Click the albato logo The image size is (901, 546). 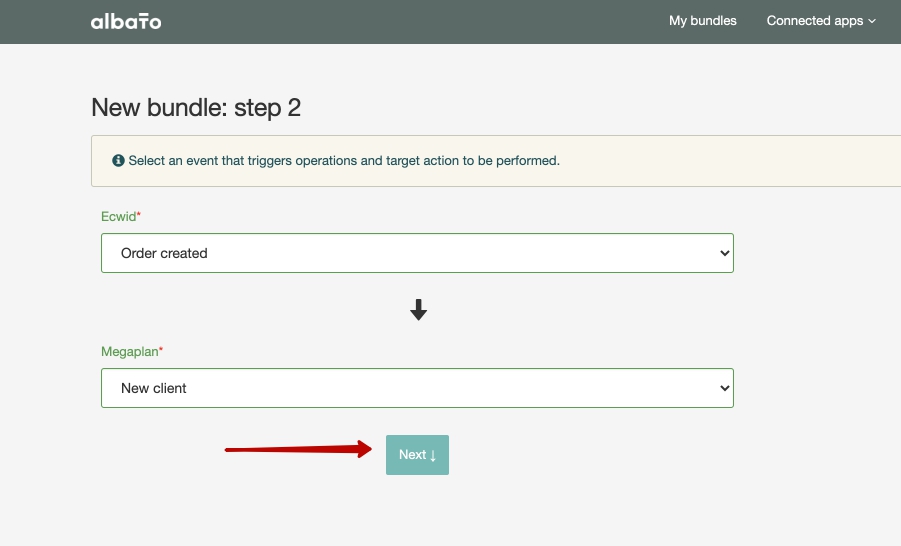[x=125, y=21]
